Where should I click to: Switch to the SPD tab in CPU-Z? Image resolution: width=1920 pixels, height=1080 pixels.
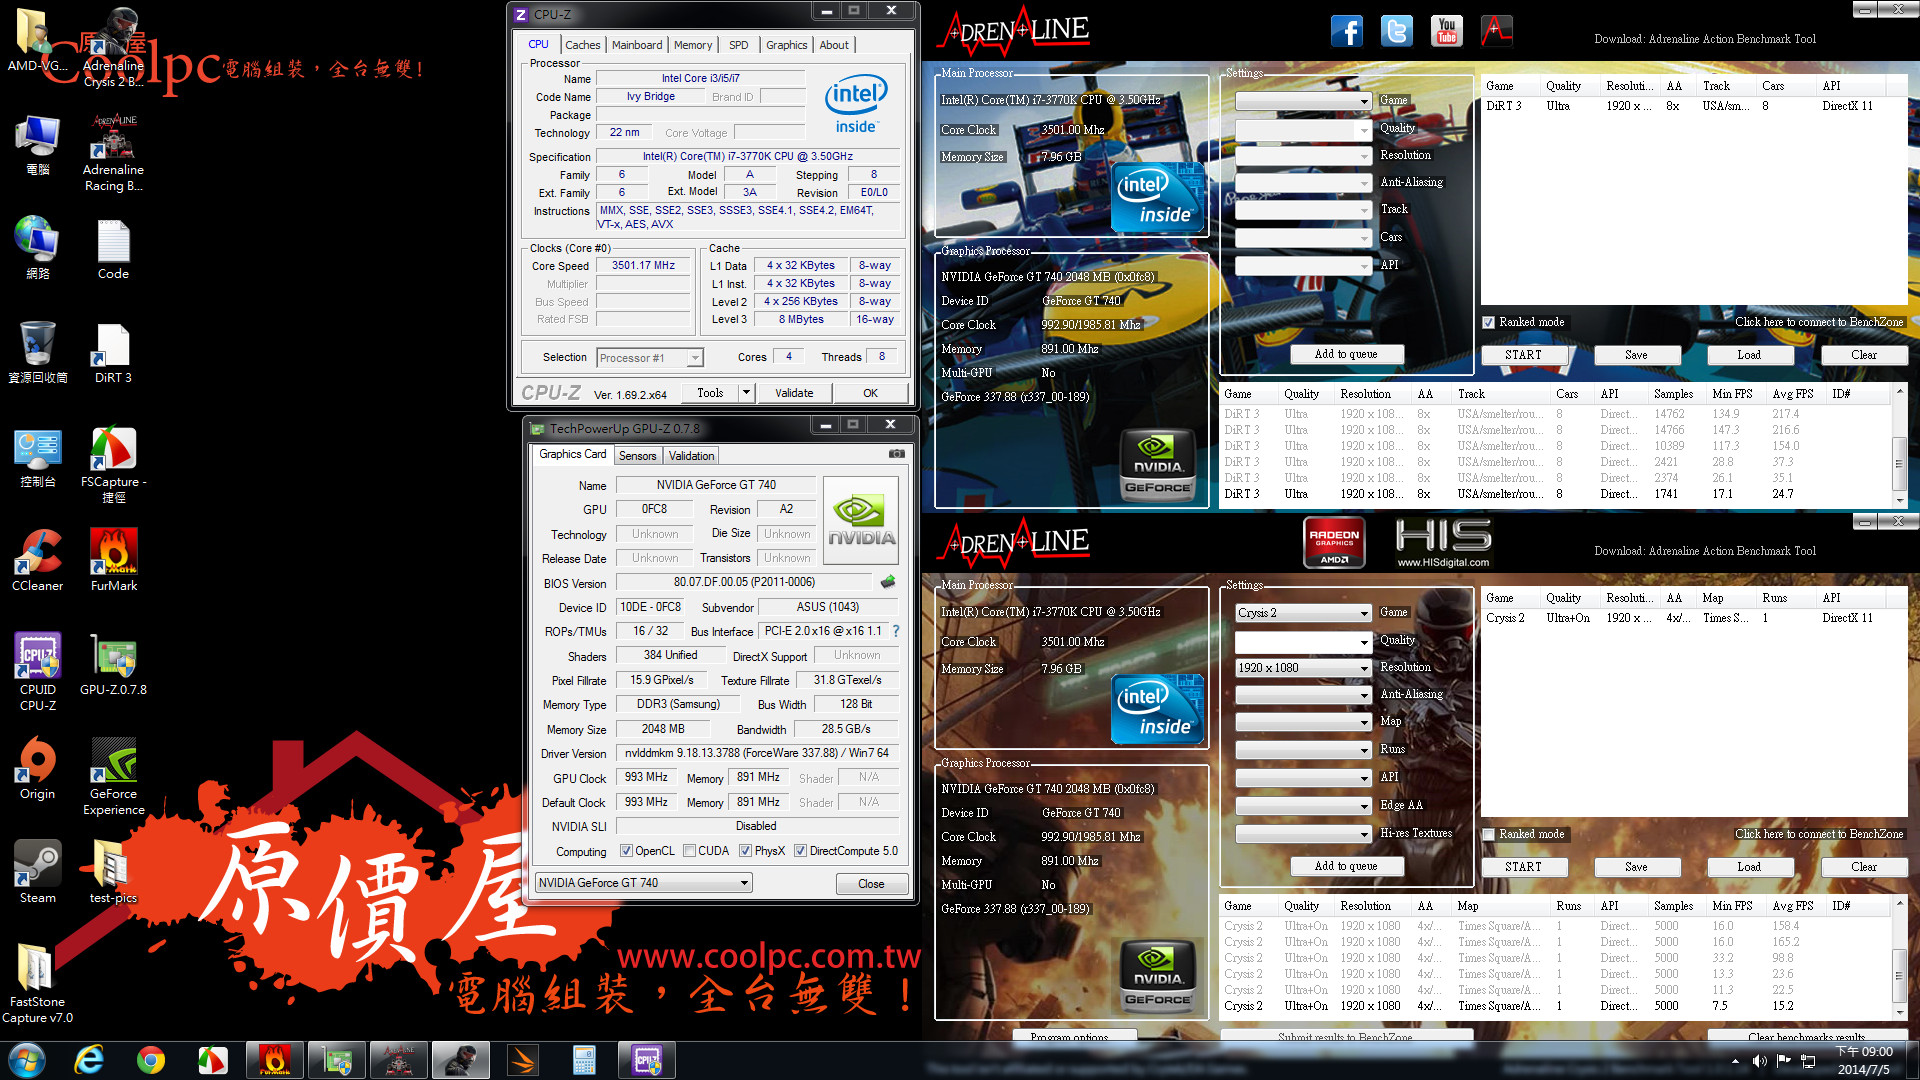click(739, 45)
